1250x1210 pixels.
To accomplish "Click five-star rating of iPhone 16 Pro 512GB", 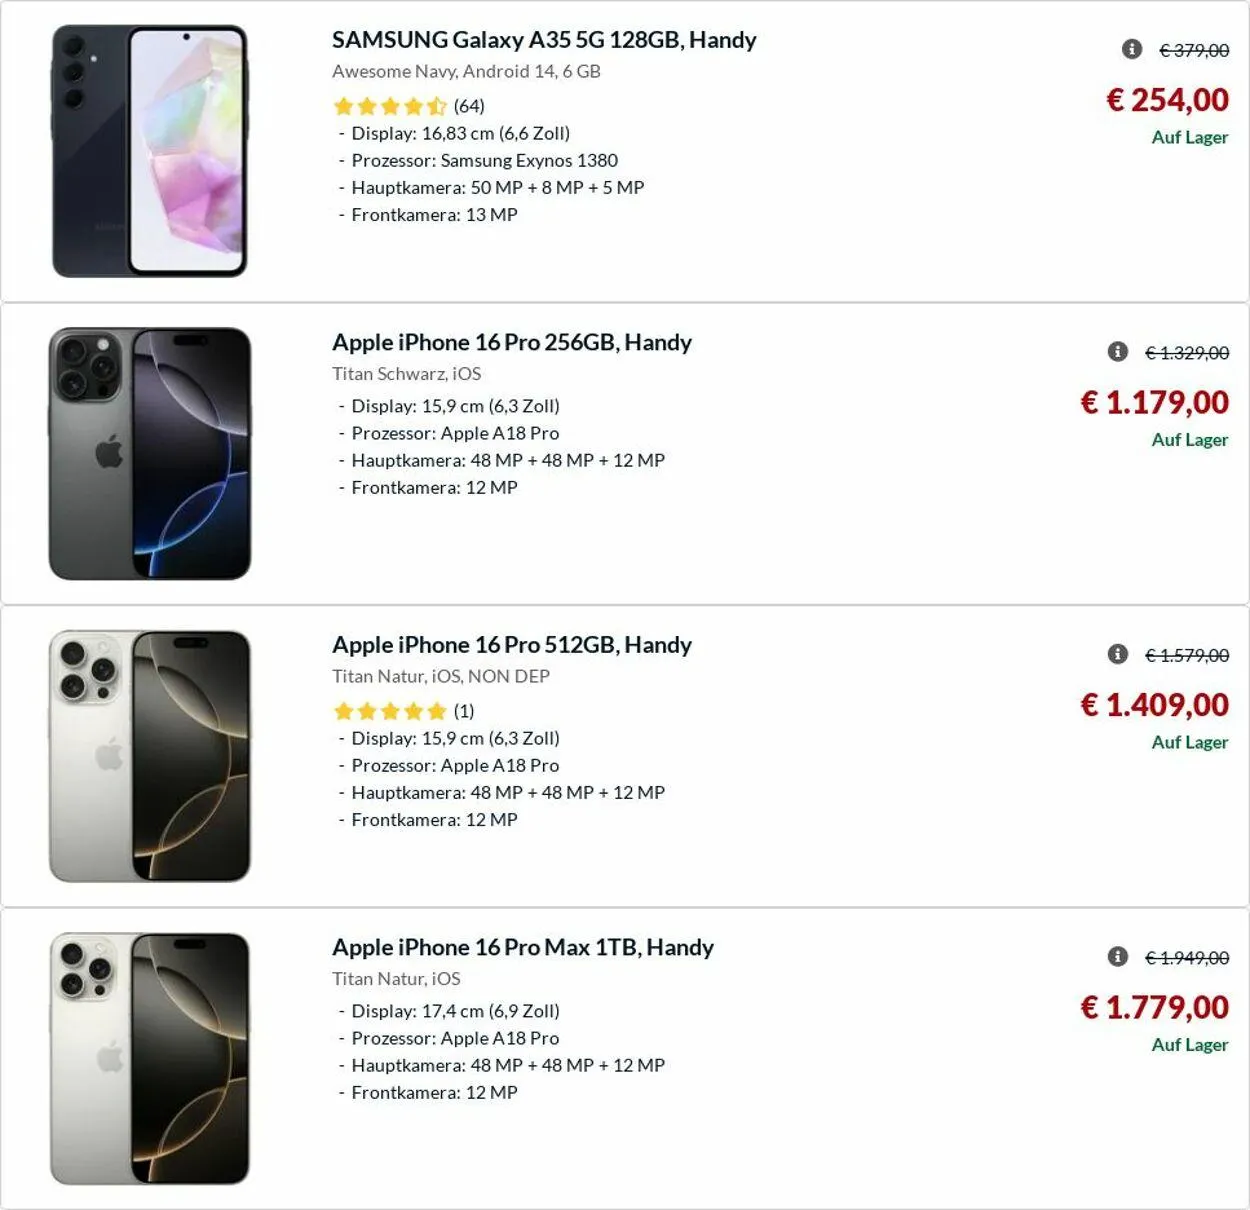I will pos(390,711).
